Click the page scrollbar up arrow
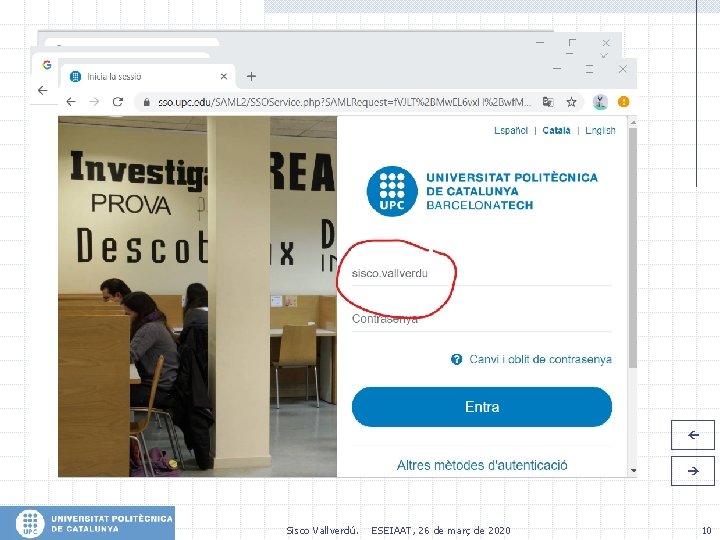The width and height of the screenshot is (720, 540). (x=633, y=123)
